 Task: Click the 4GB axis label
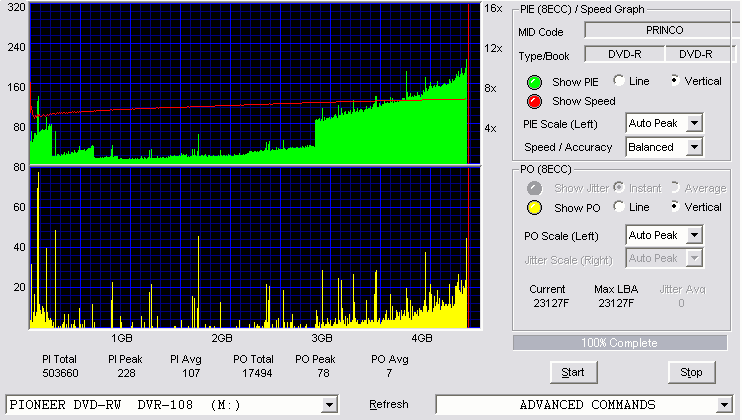(422, 338)
